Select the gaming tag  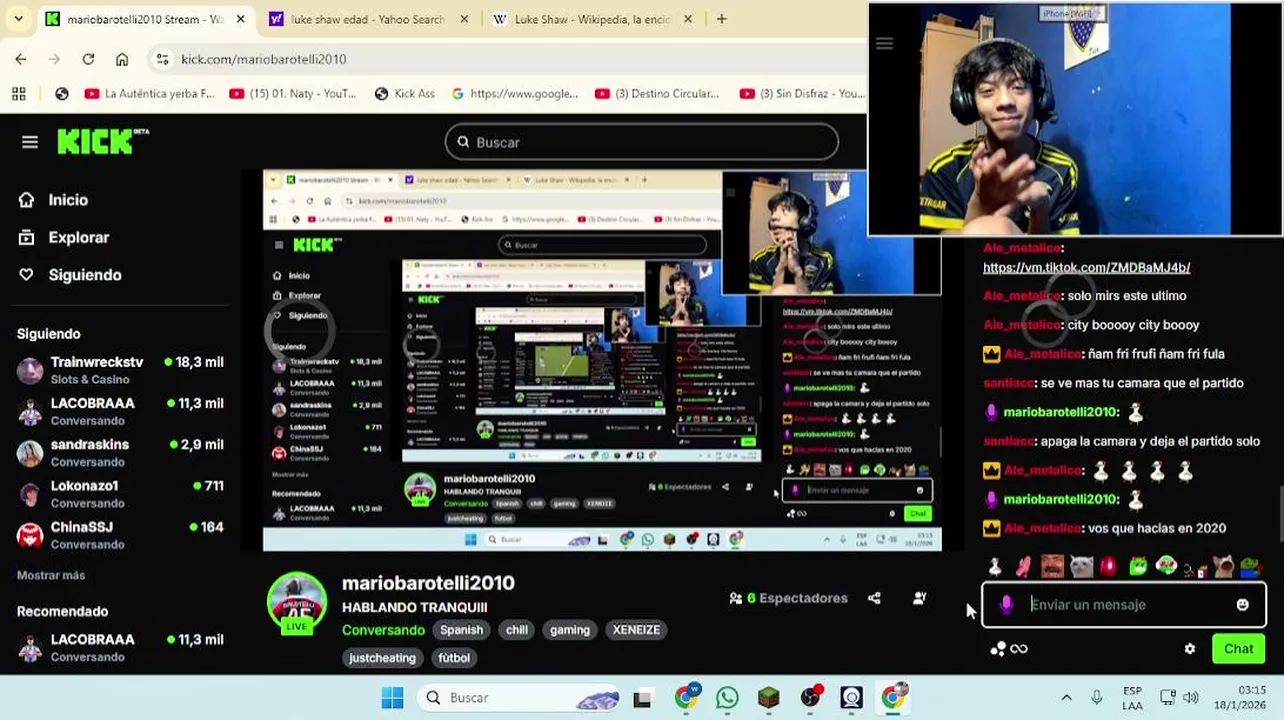click(570, 630)
